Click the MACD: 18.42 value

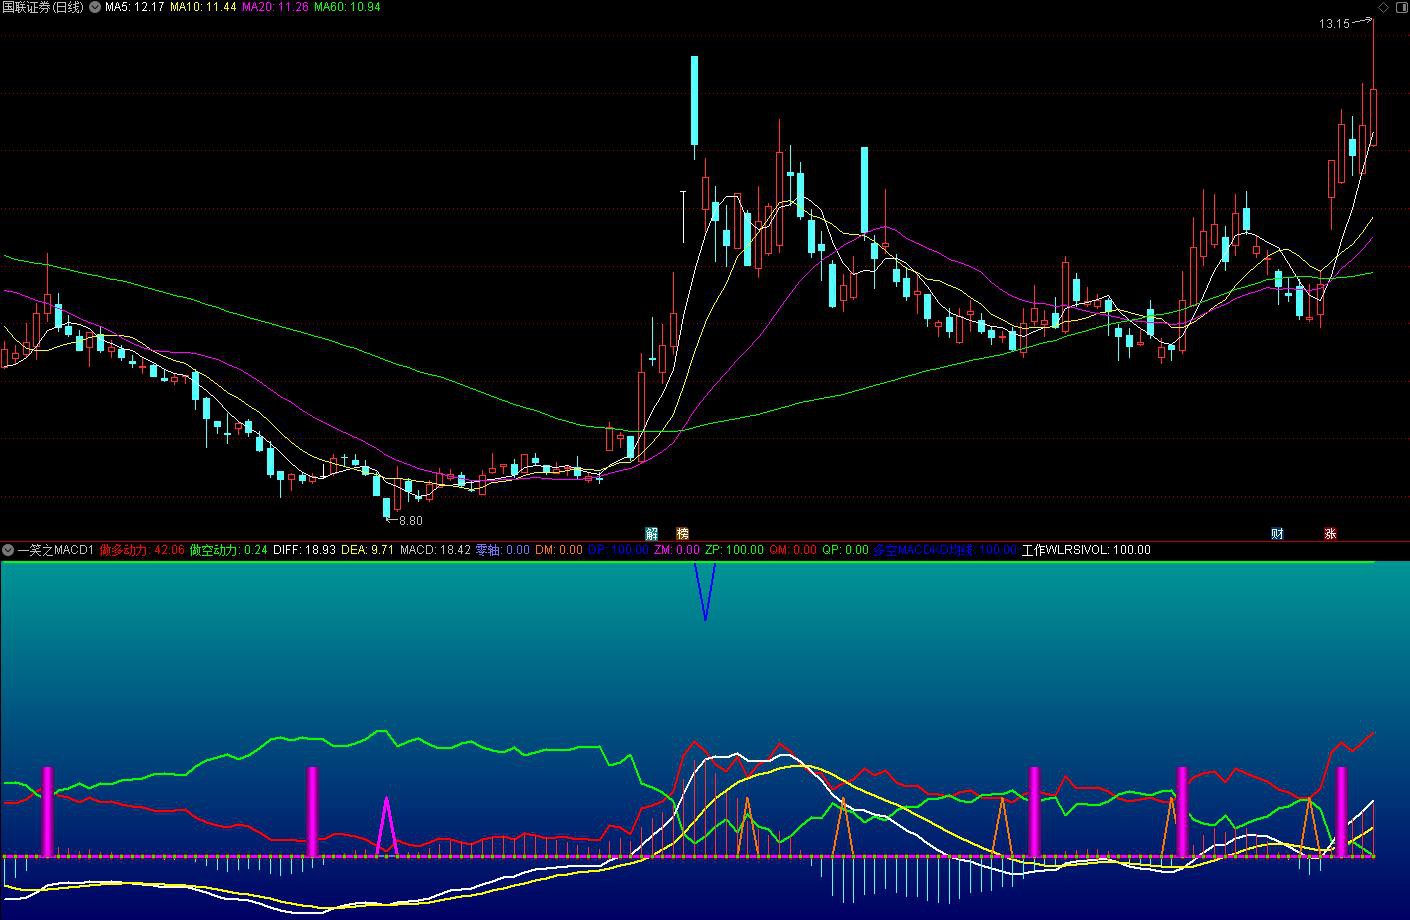coord(435,550)
